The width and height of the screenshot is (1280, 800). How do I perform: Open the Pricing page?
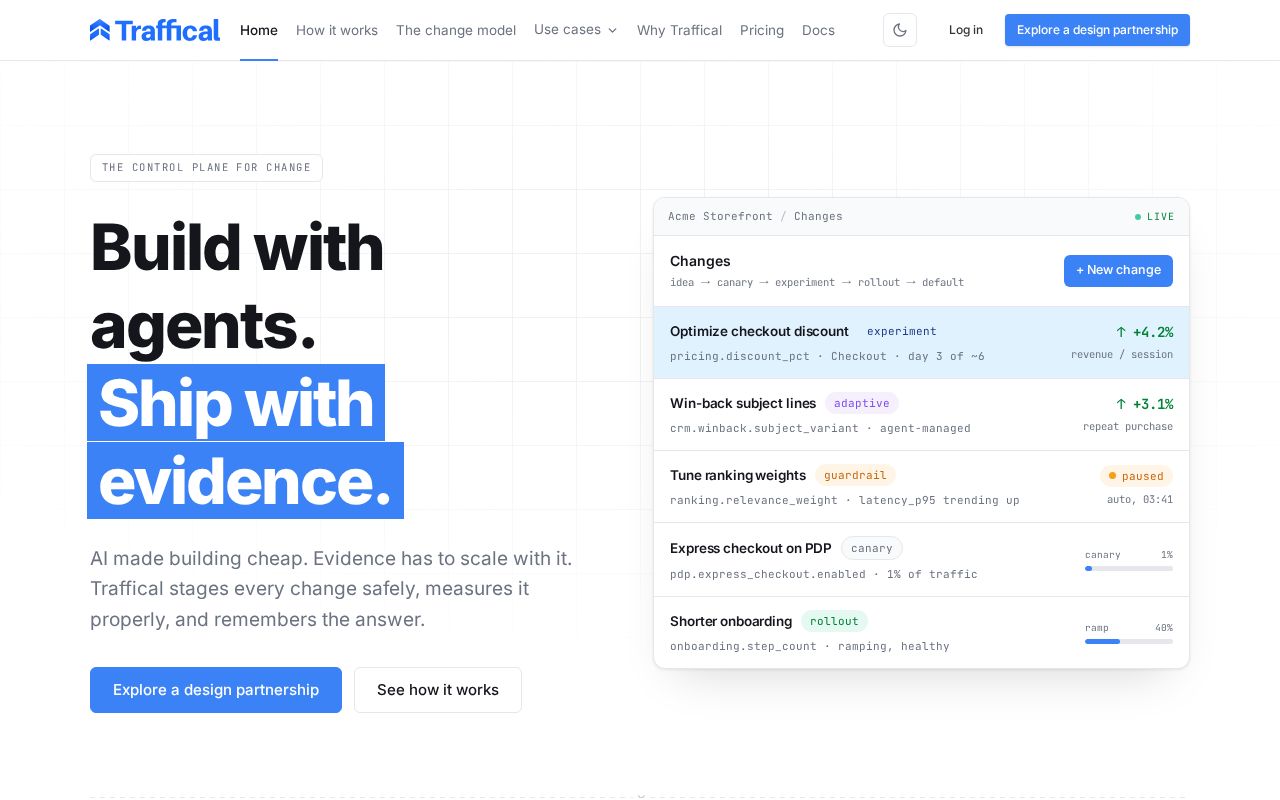click(762, 30)
